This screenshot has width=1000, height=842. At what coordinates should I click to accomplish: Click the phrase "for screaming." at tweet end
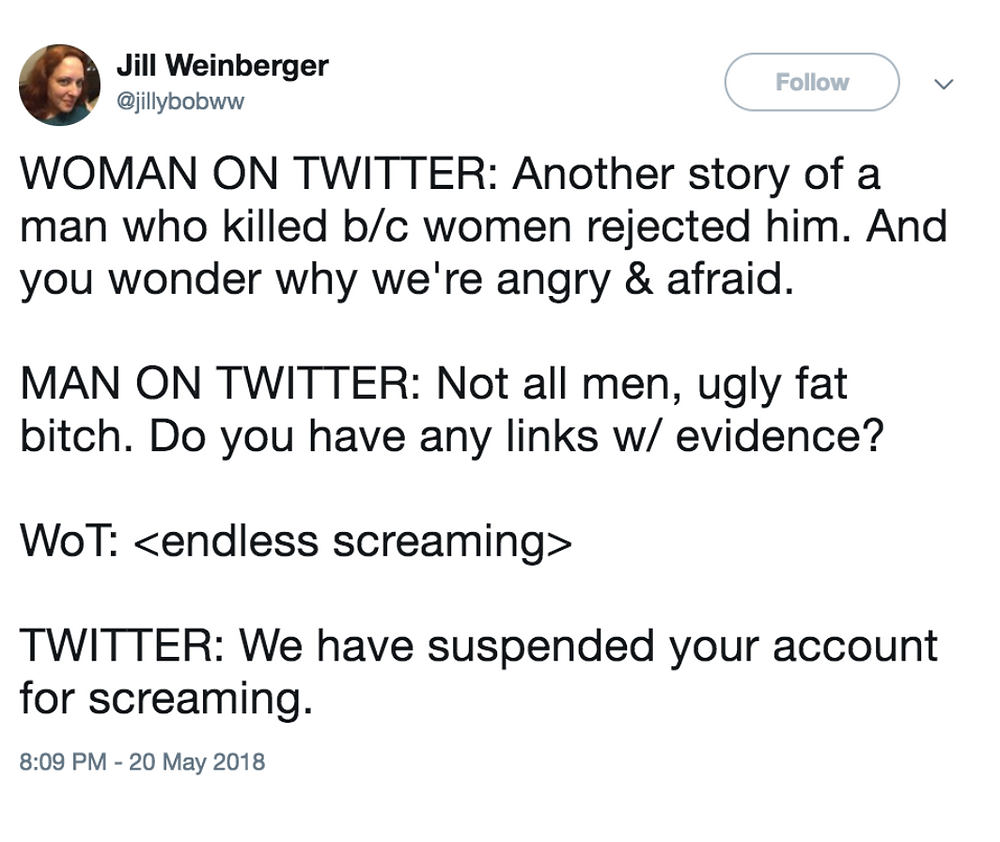[x=166, y=700]
